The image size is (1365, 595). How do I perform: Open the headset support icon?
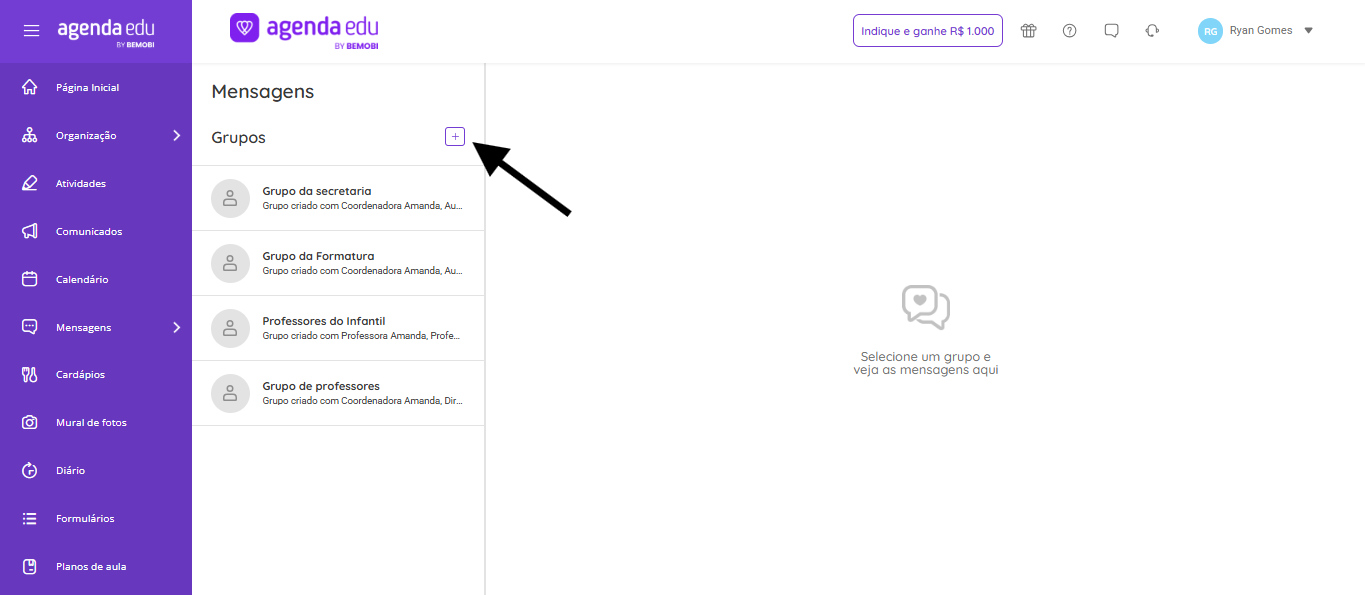pyautogui.click(x=1152, y=30)
